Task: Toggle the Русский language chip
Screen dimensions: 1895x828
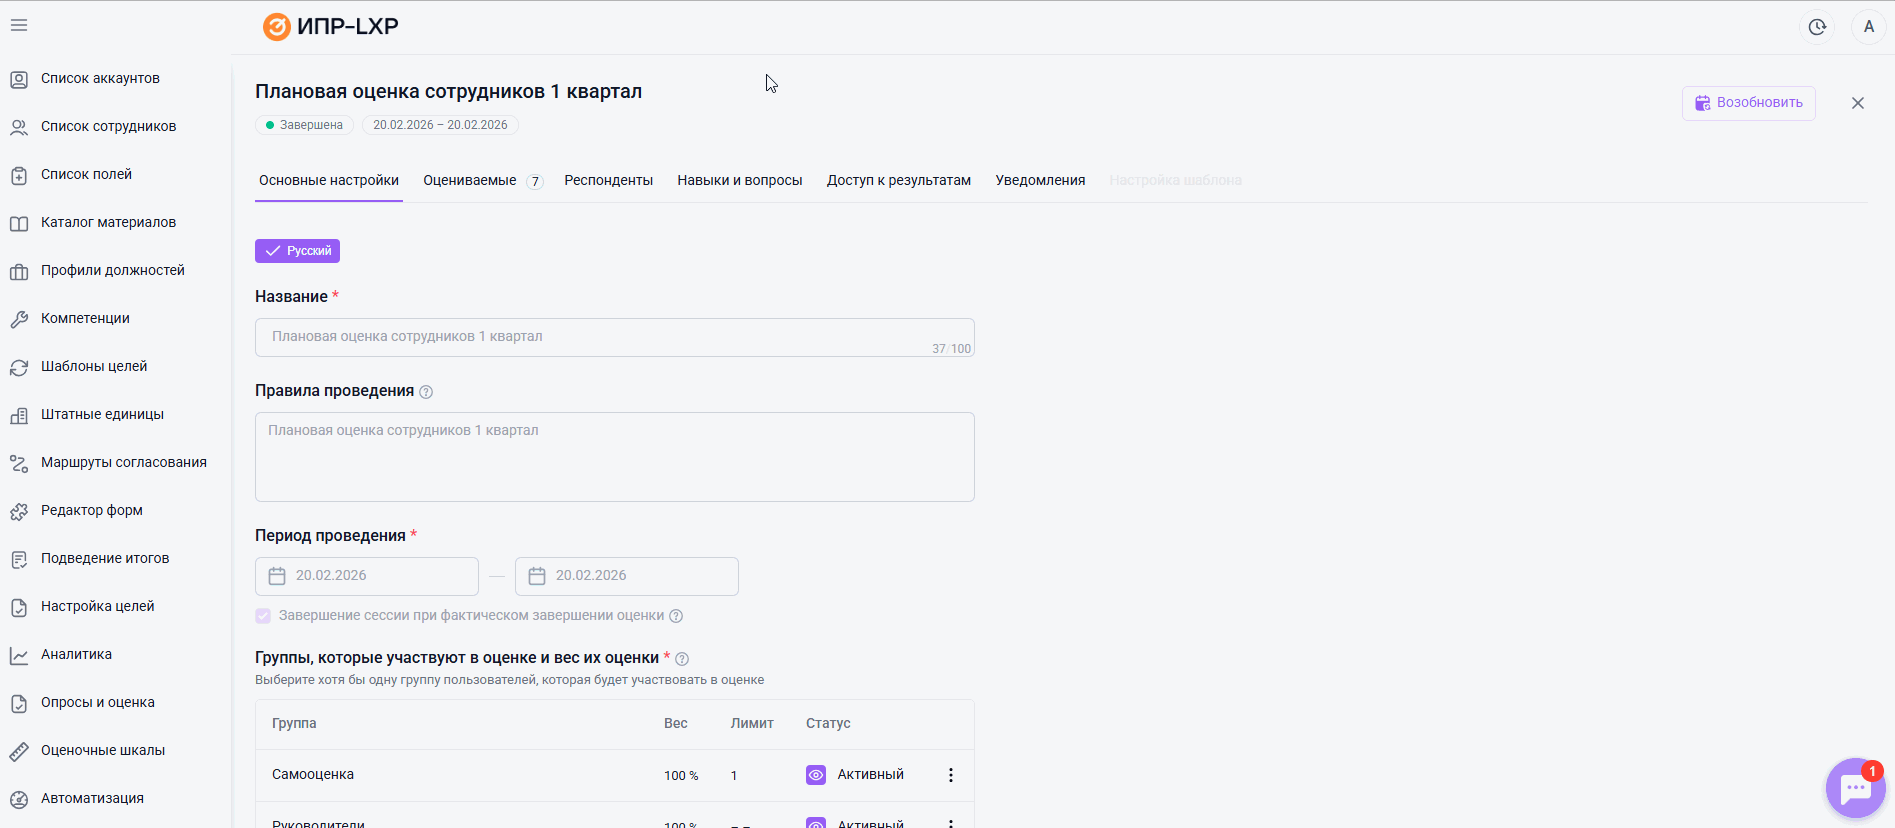Action: [297, 251]
